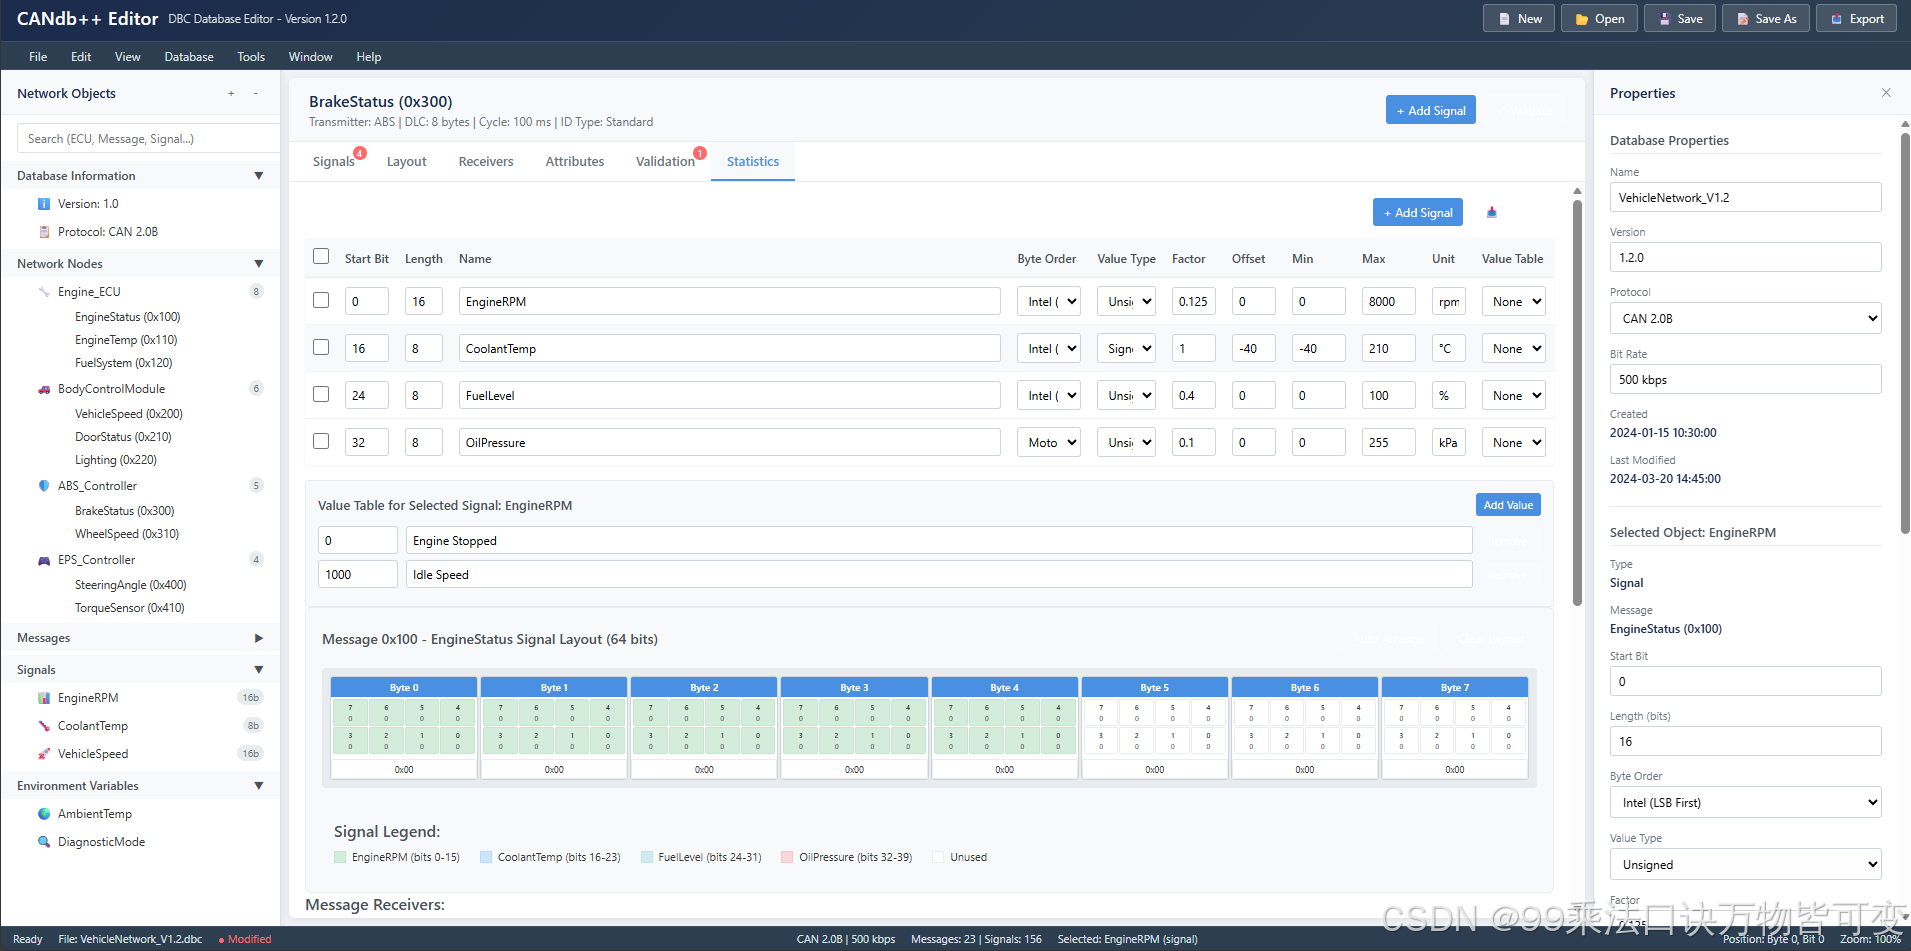Screen dimensions: 1911x951
Task: Open the CoolantTemp value type dropdown
Action: click(1126, 349)
